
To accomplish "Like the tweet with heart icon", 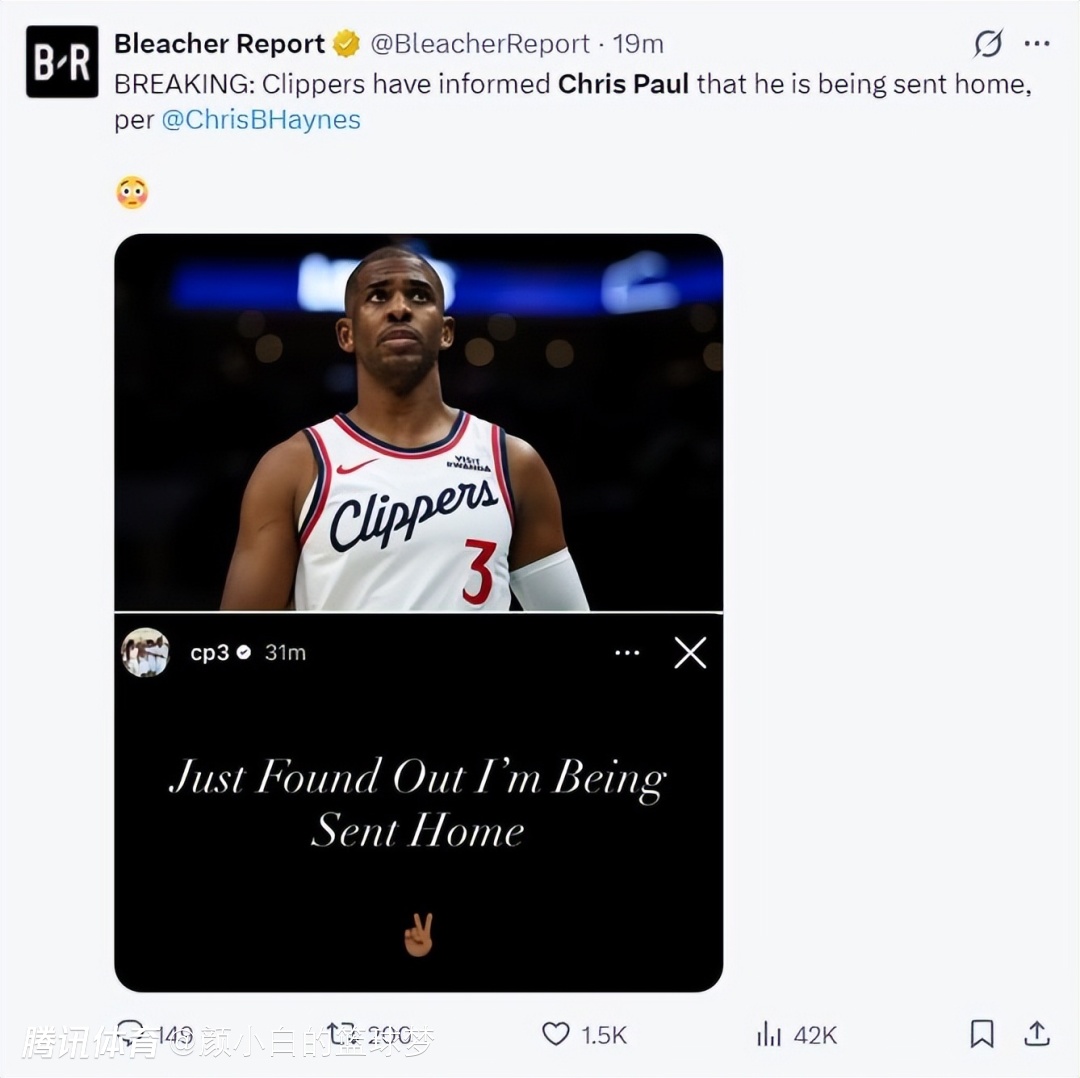I will tap(555, 1034).
